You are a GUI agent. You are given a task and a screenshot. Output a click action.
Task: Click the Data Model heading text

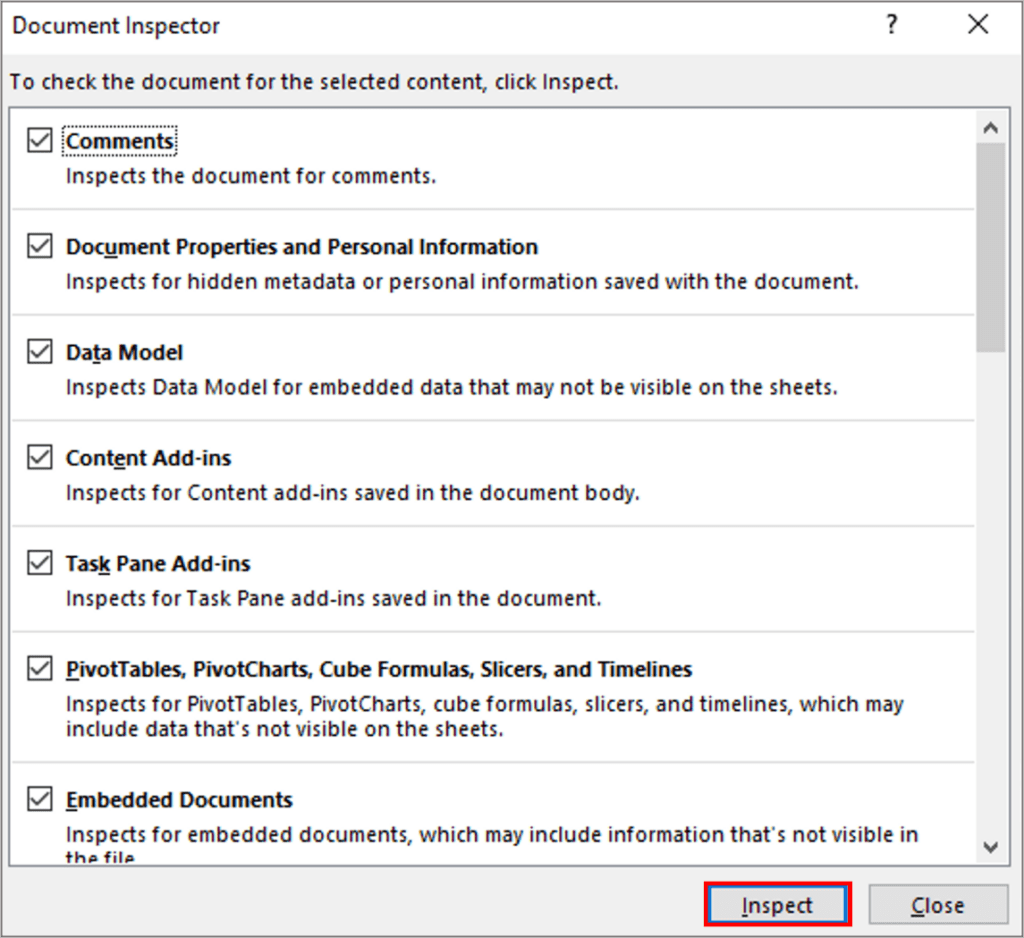124,352
